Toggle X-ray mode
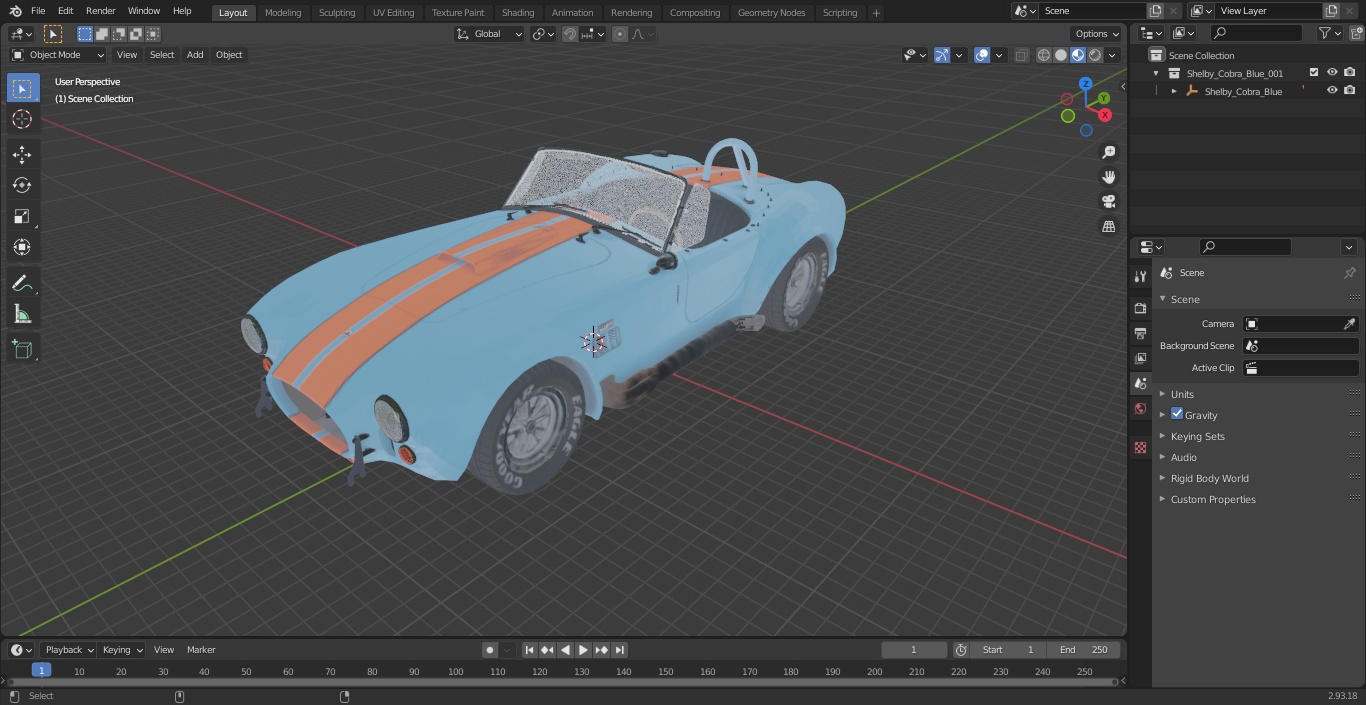This screenshot has height=705, width=1366. (x=1021, y=55)
